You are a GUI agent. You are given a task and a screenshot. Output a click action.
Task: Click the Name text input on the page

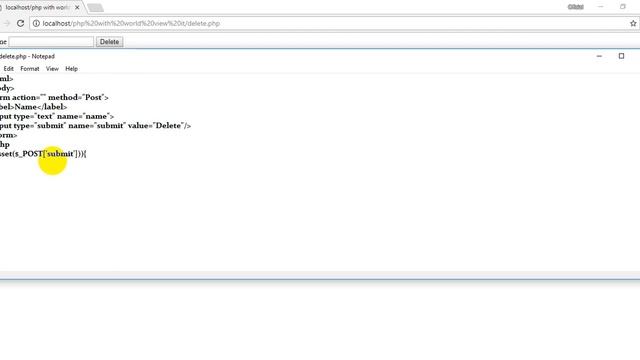(51, 42)
